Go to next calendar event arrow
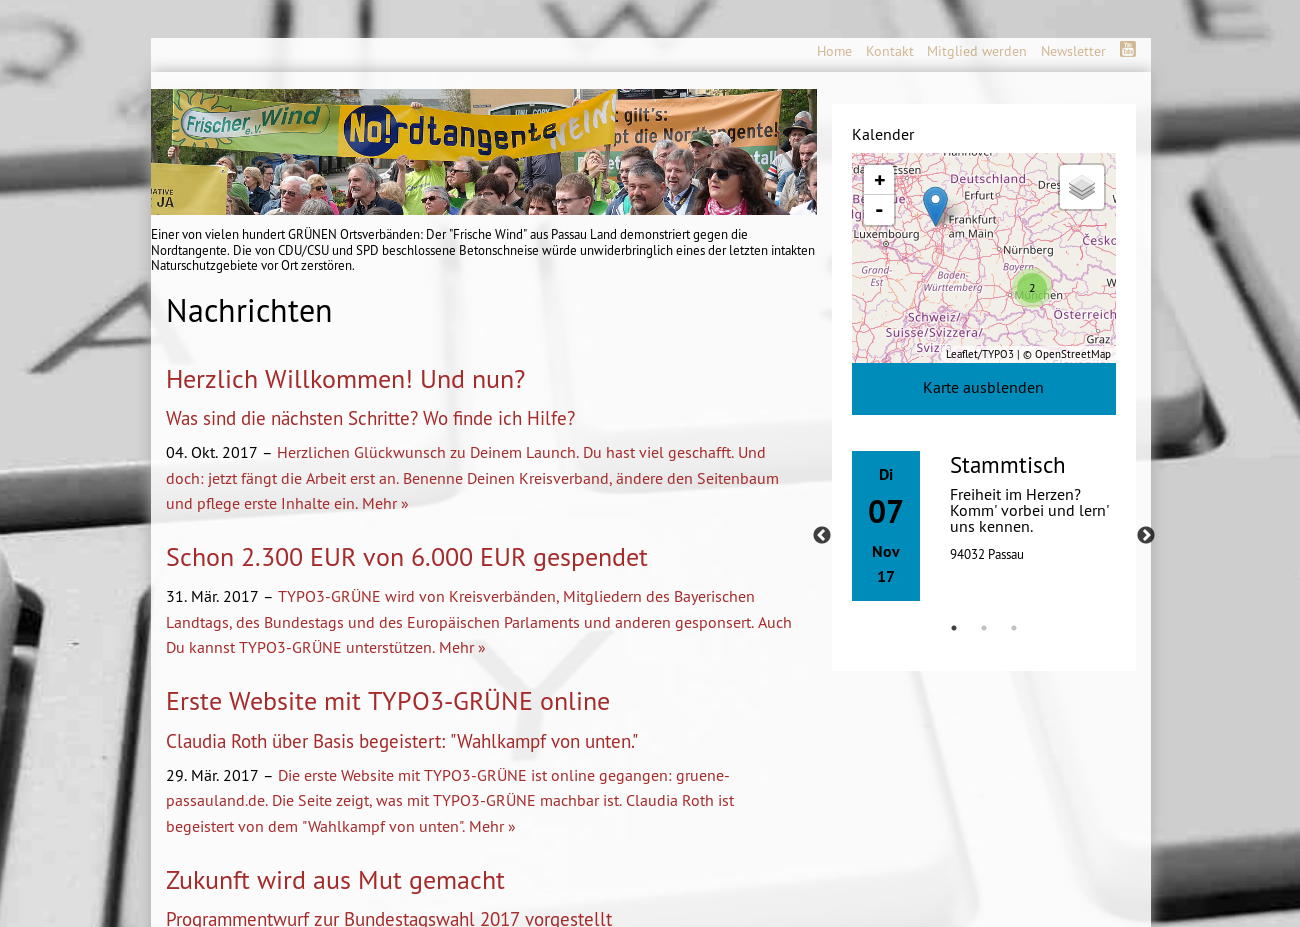Viewport: 1300px width, 927px height. point(1146,536)
